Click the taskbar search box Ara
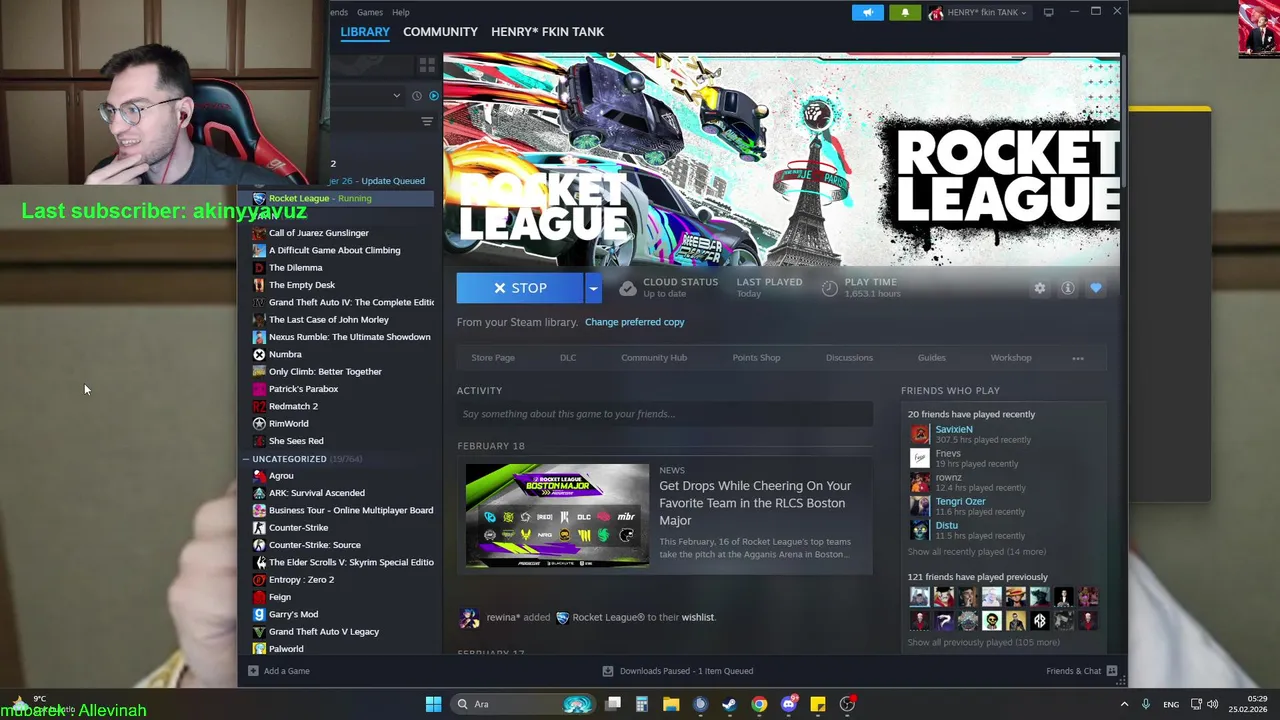The width and height of the screenshot is (1280, 720). (x=524, y=704)
